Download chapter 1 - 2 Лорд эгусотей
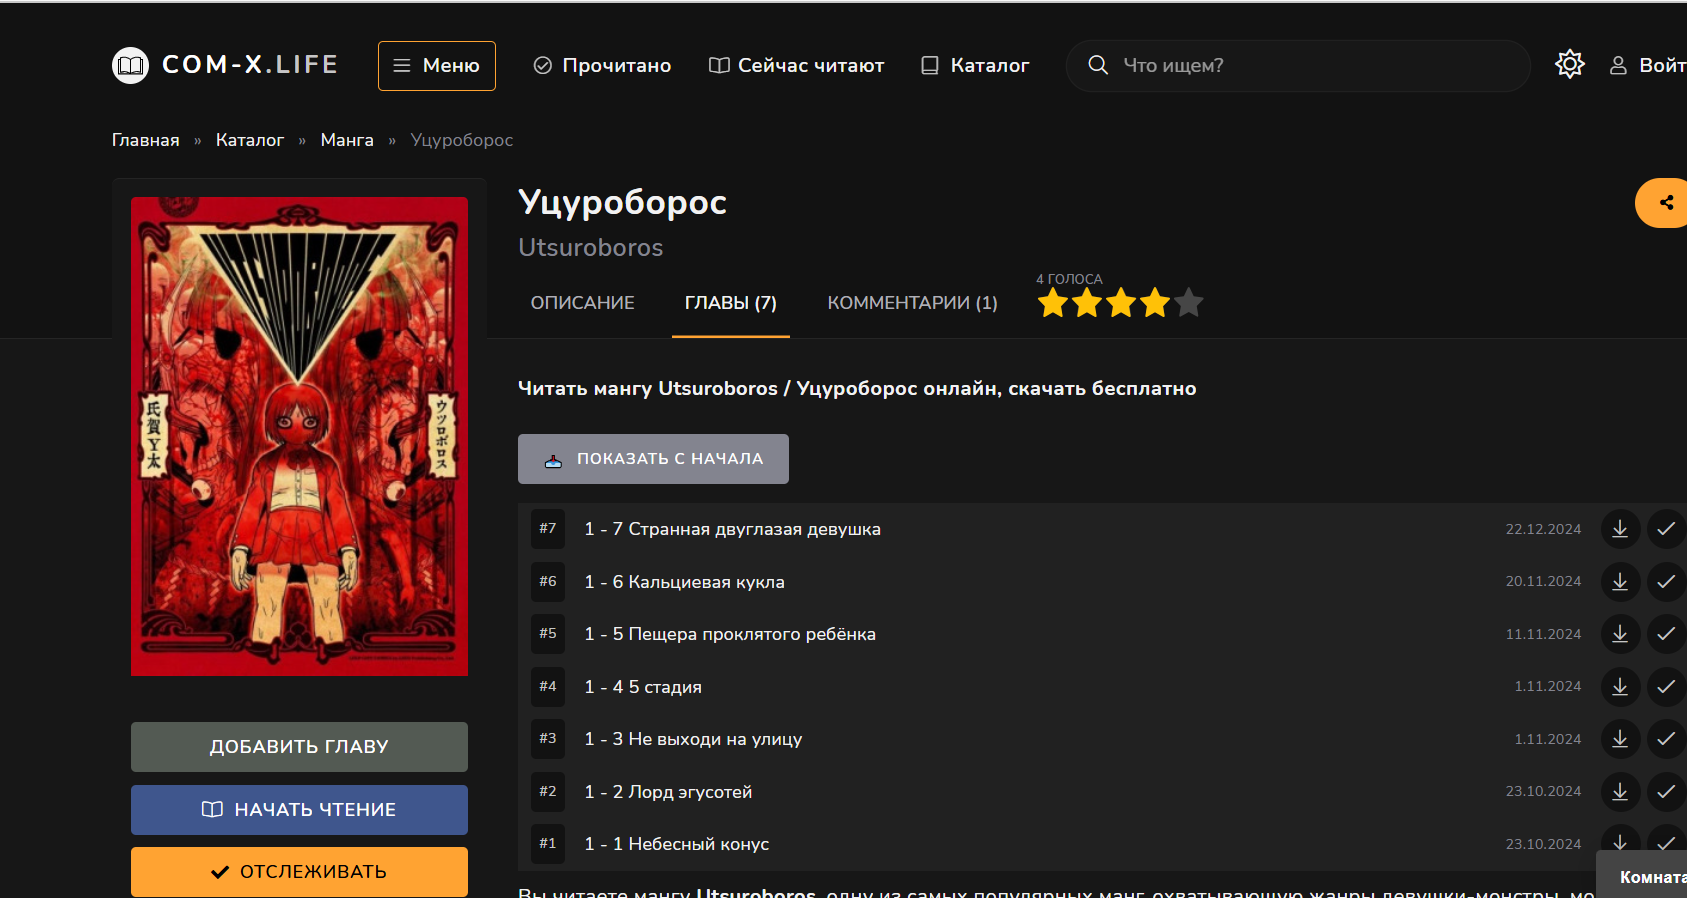This screenshot has height=898, width=1687. pos(1620,792)
